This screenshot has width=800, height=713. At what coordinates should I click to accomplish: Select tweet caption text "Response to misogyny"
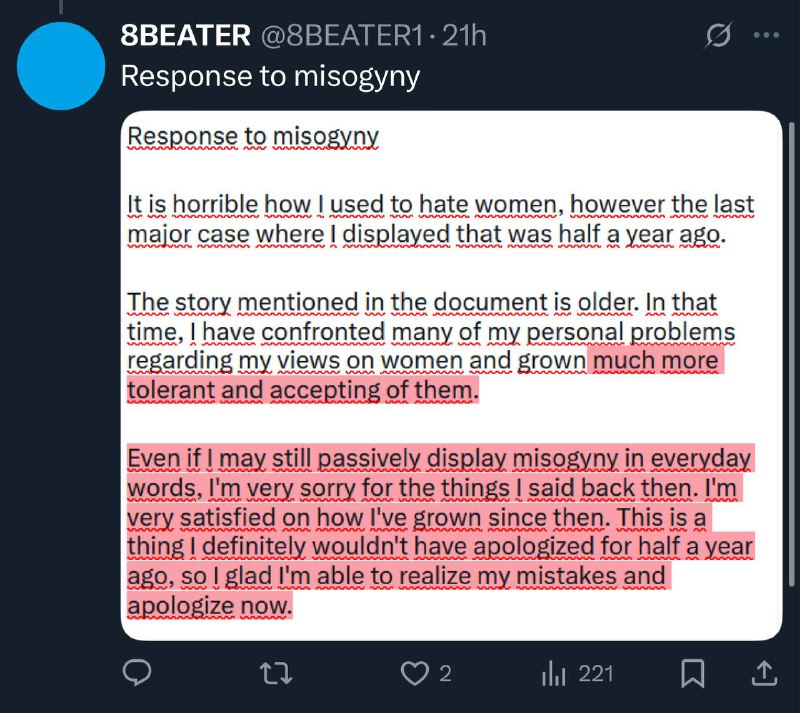click(270, 77)
